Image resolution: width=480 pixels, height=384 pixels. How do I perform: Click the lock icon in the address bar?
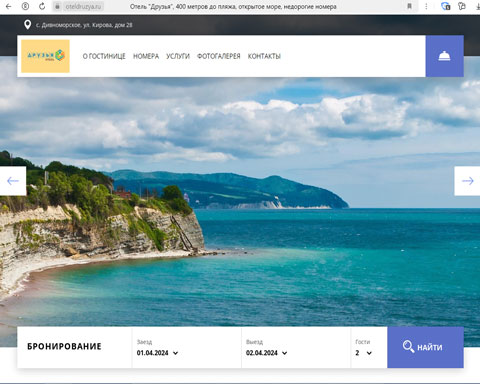coord(57,6)
